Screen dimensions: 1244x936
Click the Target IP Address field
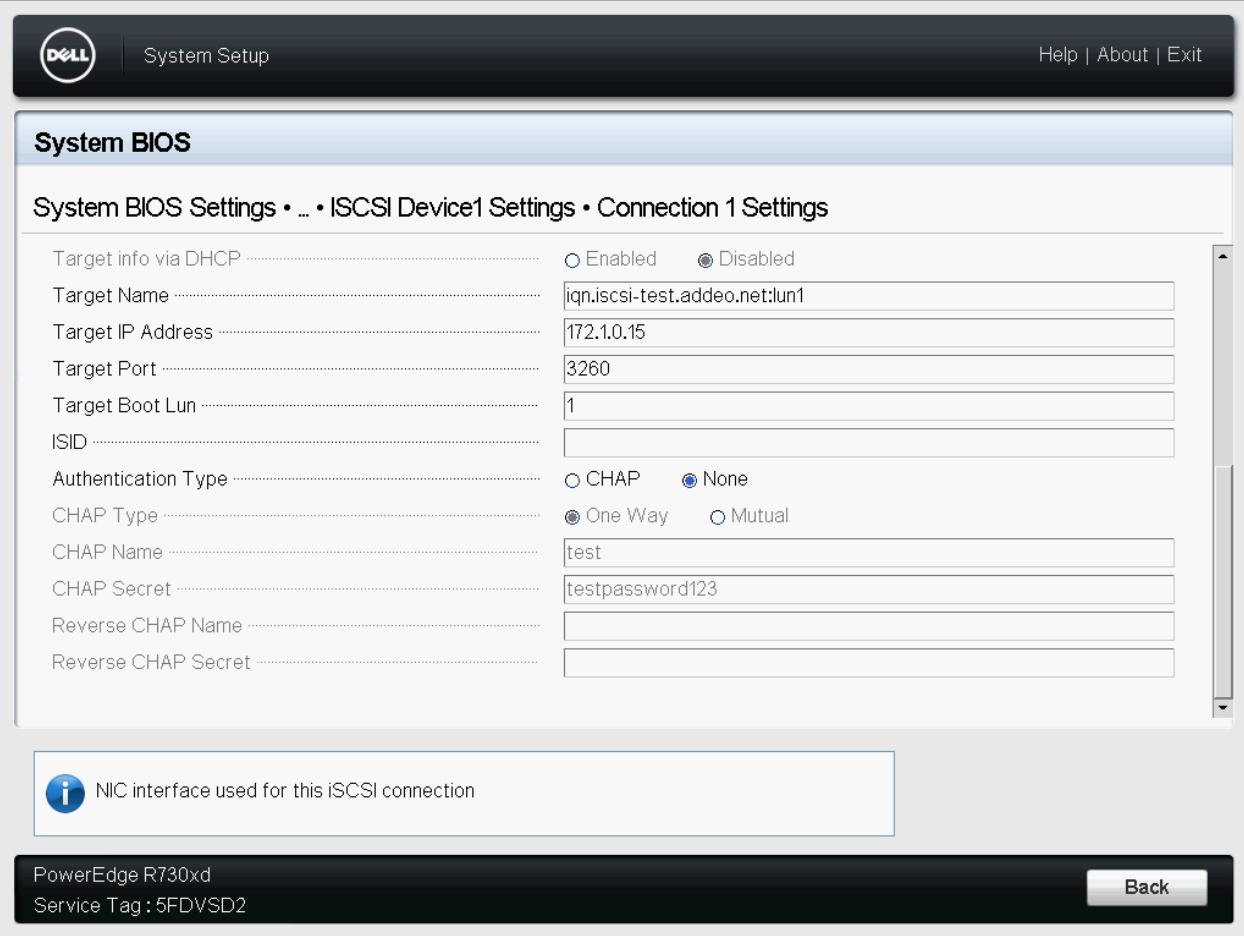869,332
